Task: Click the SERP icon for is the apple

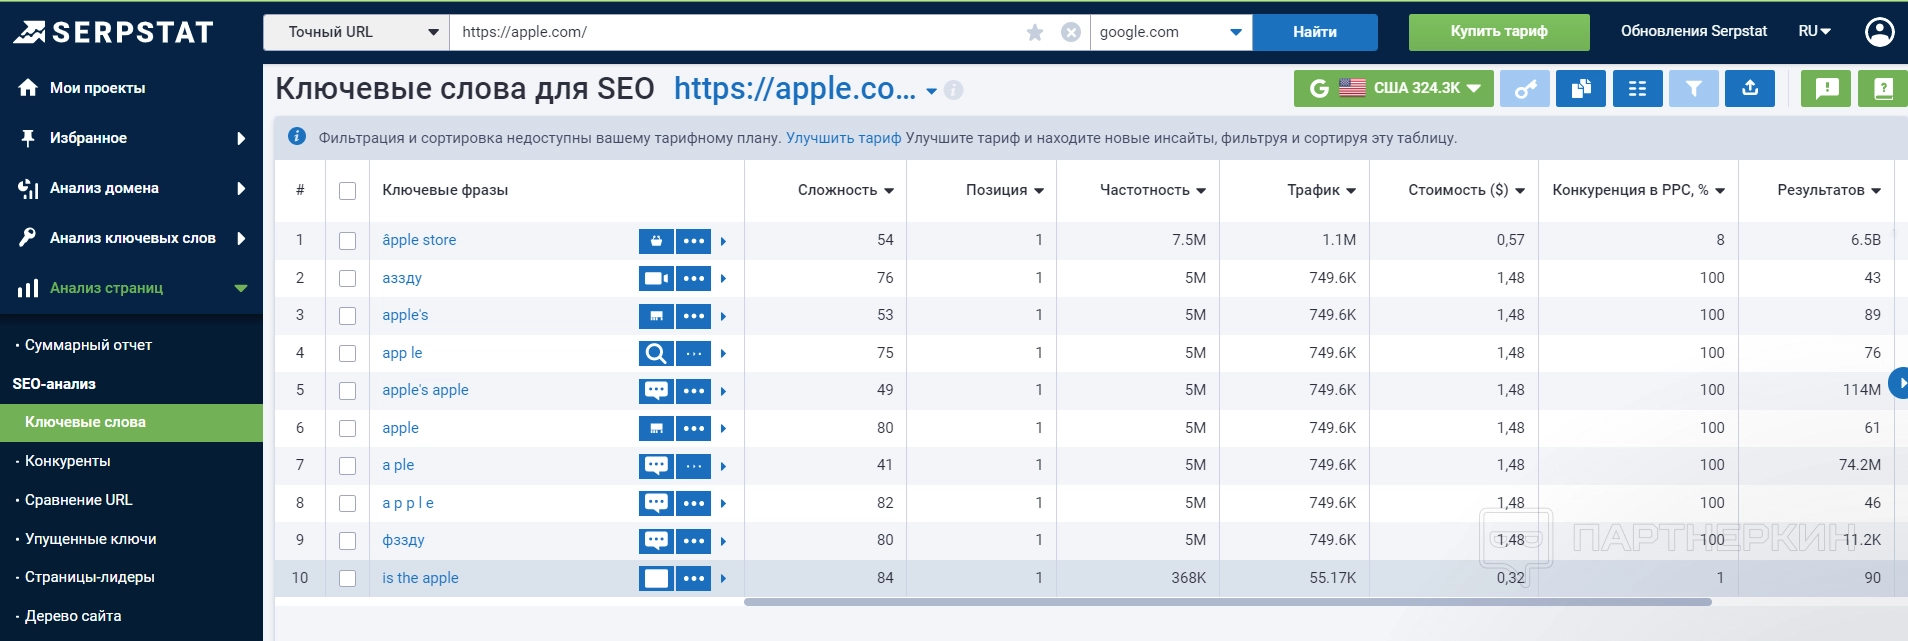Action: (x=656, y=578)
